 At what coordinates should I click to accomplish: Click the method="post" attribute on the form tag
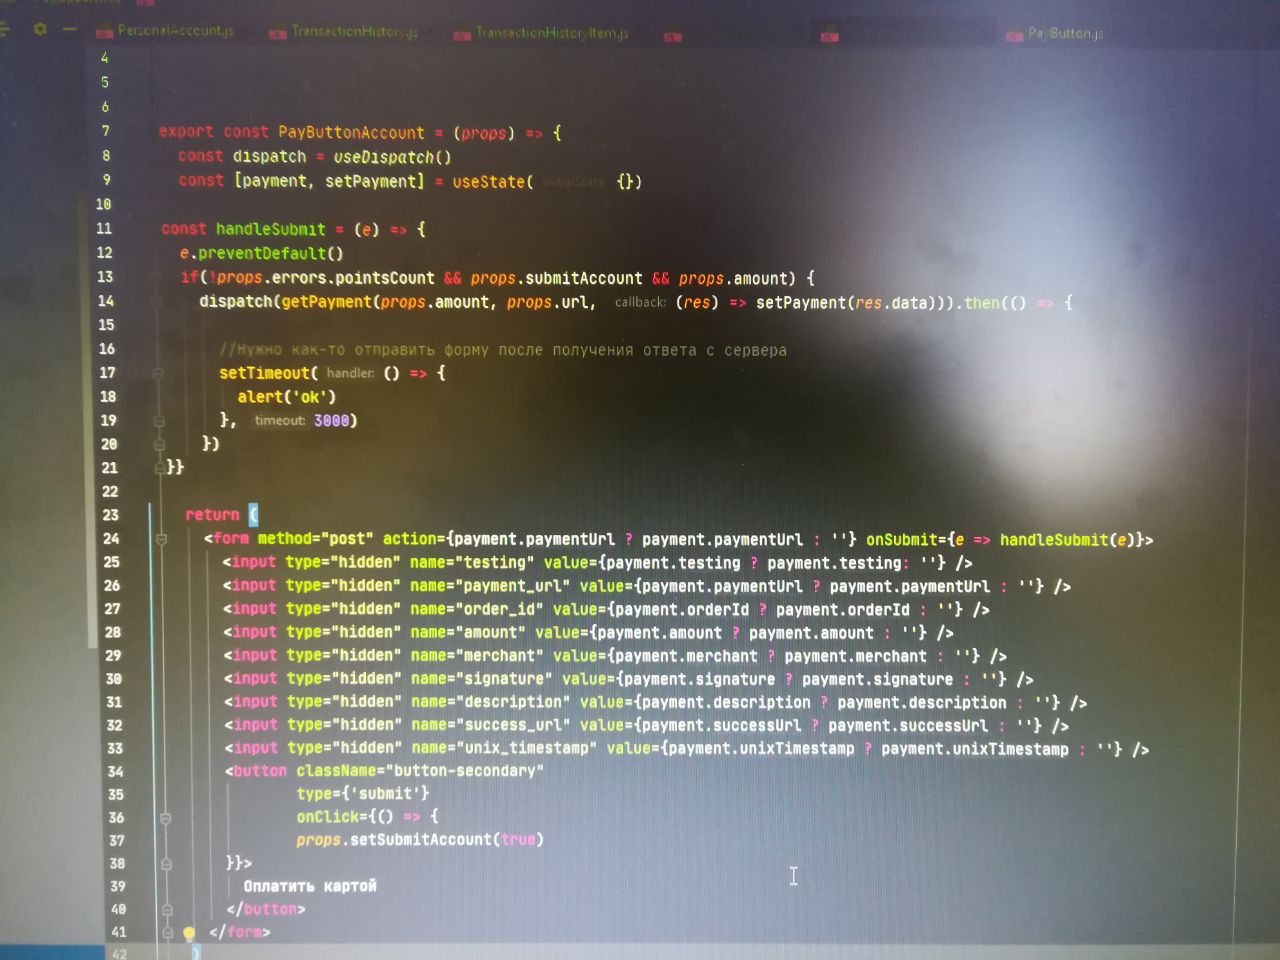pos(315,539)
